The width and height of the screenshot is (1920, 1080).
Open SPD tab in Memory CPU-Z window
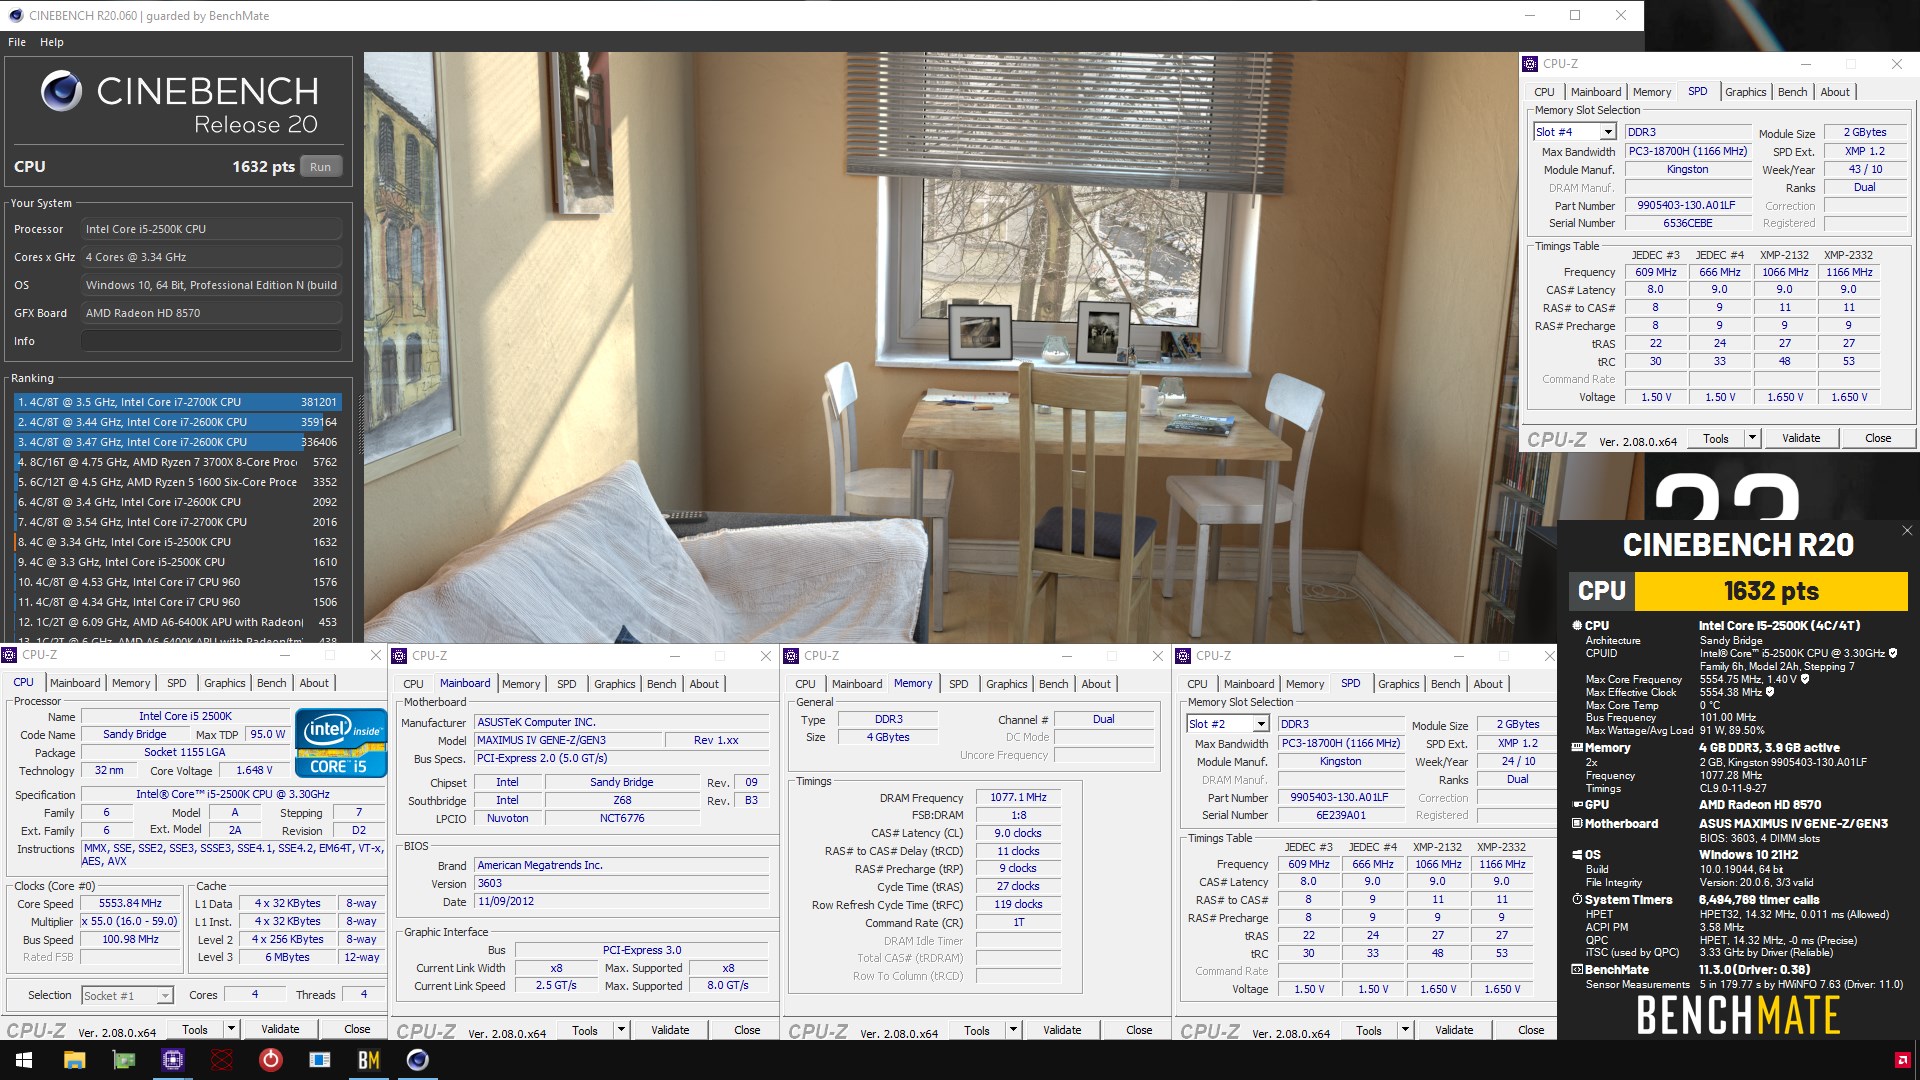pos(958,684)
